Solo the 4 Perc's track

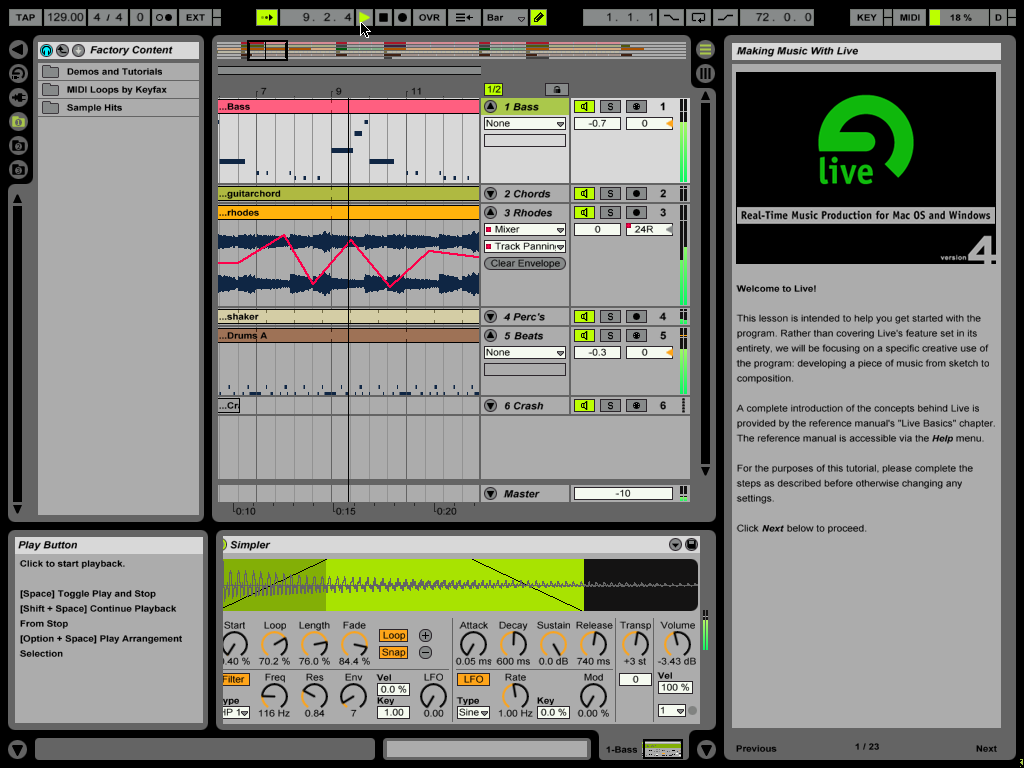[x=610, y=317]
